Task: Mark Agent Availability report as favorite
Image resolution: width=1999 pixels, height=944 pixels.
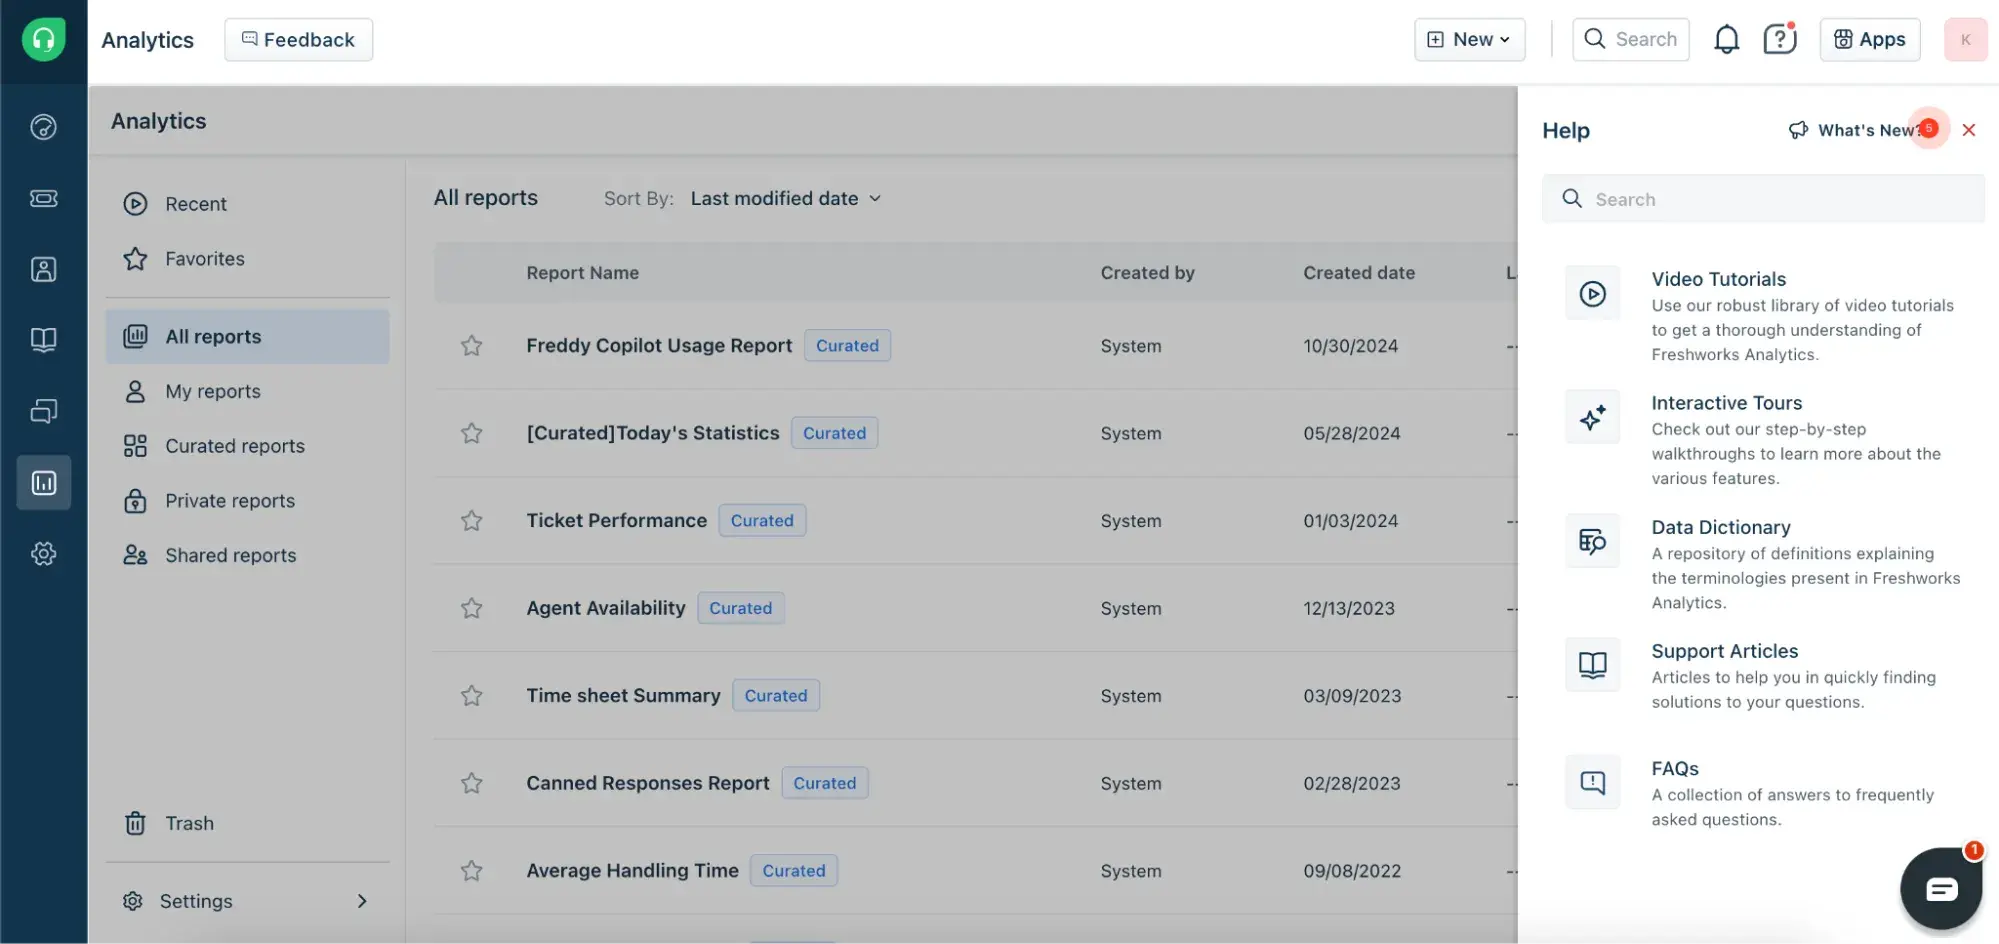Action: pyautogui.click(x=471, y=608)
